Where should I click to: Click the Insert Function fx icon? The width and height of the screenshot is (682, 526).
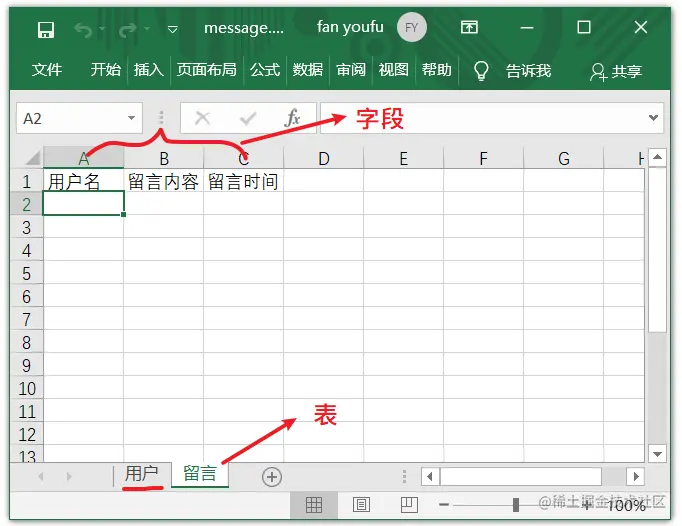click(293, 117)
